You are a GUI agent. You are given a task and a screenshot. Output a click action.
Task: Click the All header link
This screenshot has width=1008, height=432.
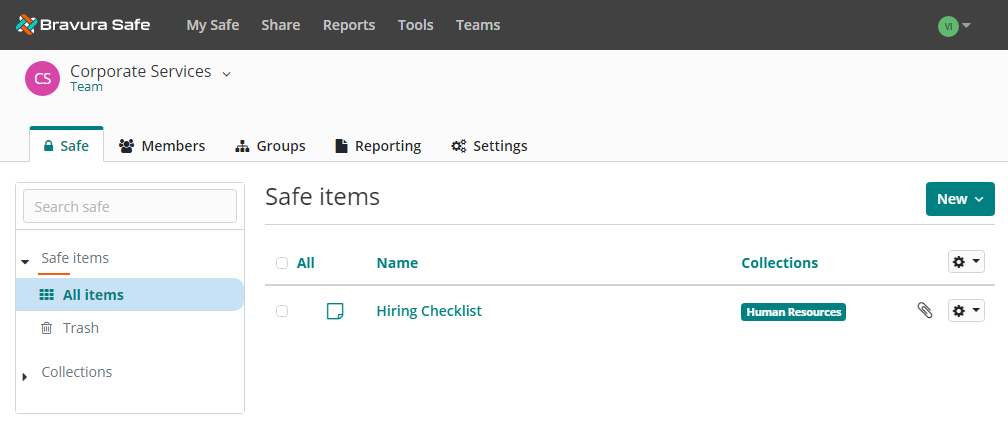305,263
